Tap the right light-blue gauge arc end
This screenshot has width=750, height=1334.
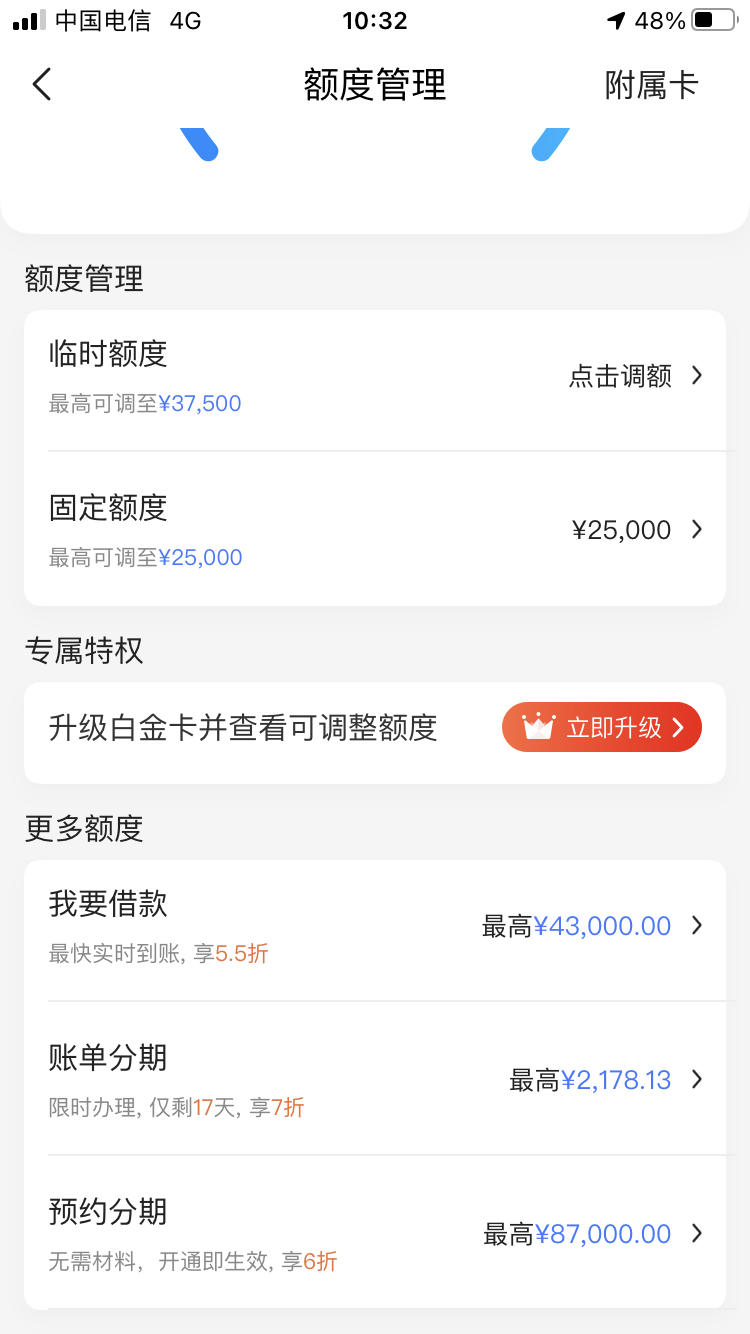pos(550,145)
